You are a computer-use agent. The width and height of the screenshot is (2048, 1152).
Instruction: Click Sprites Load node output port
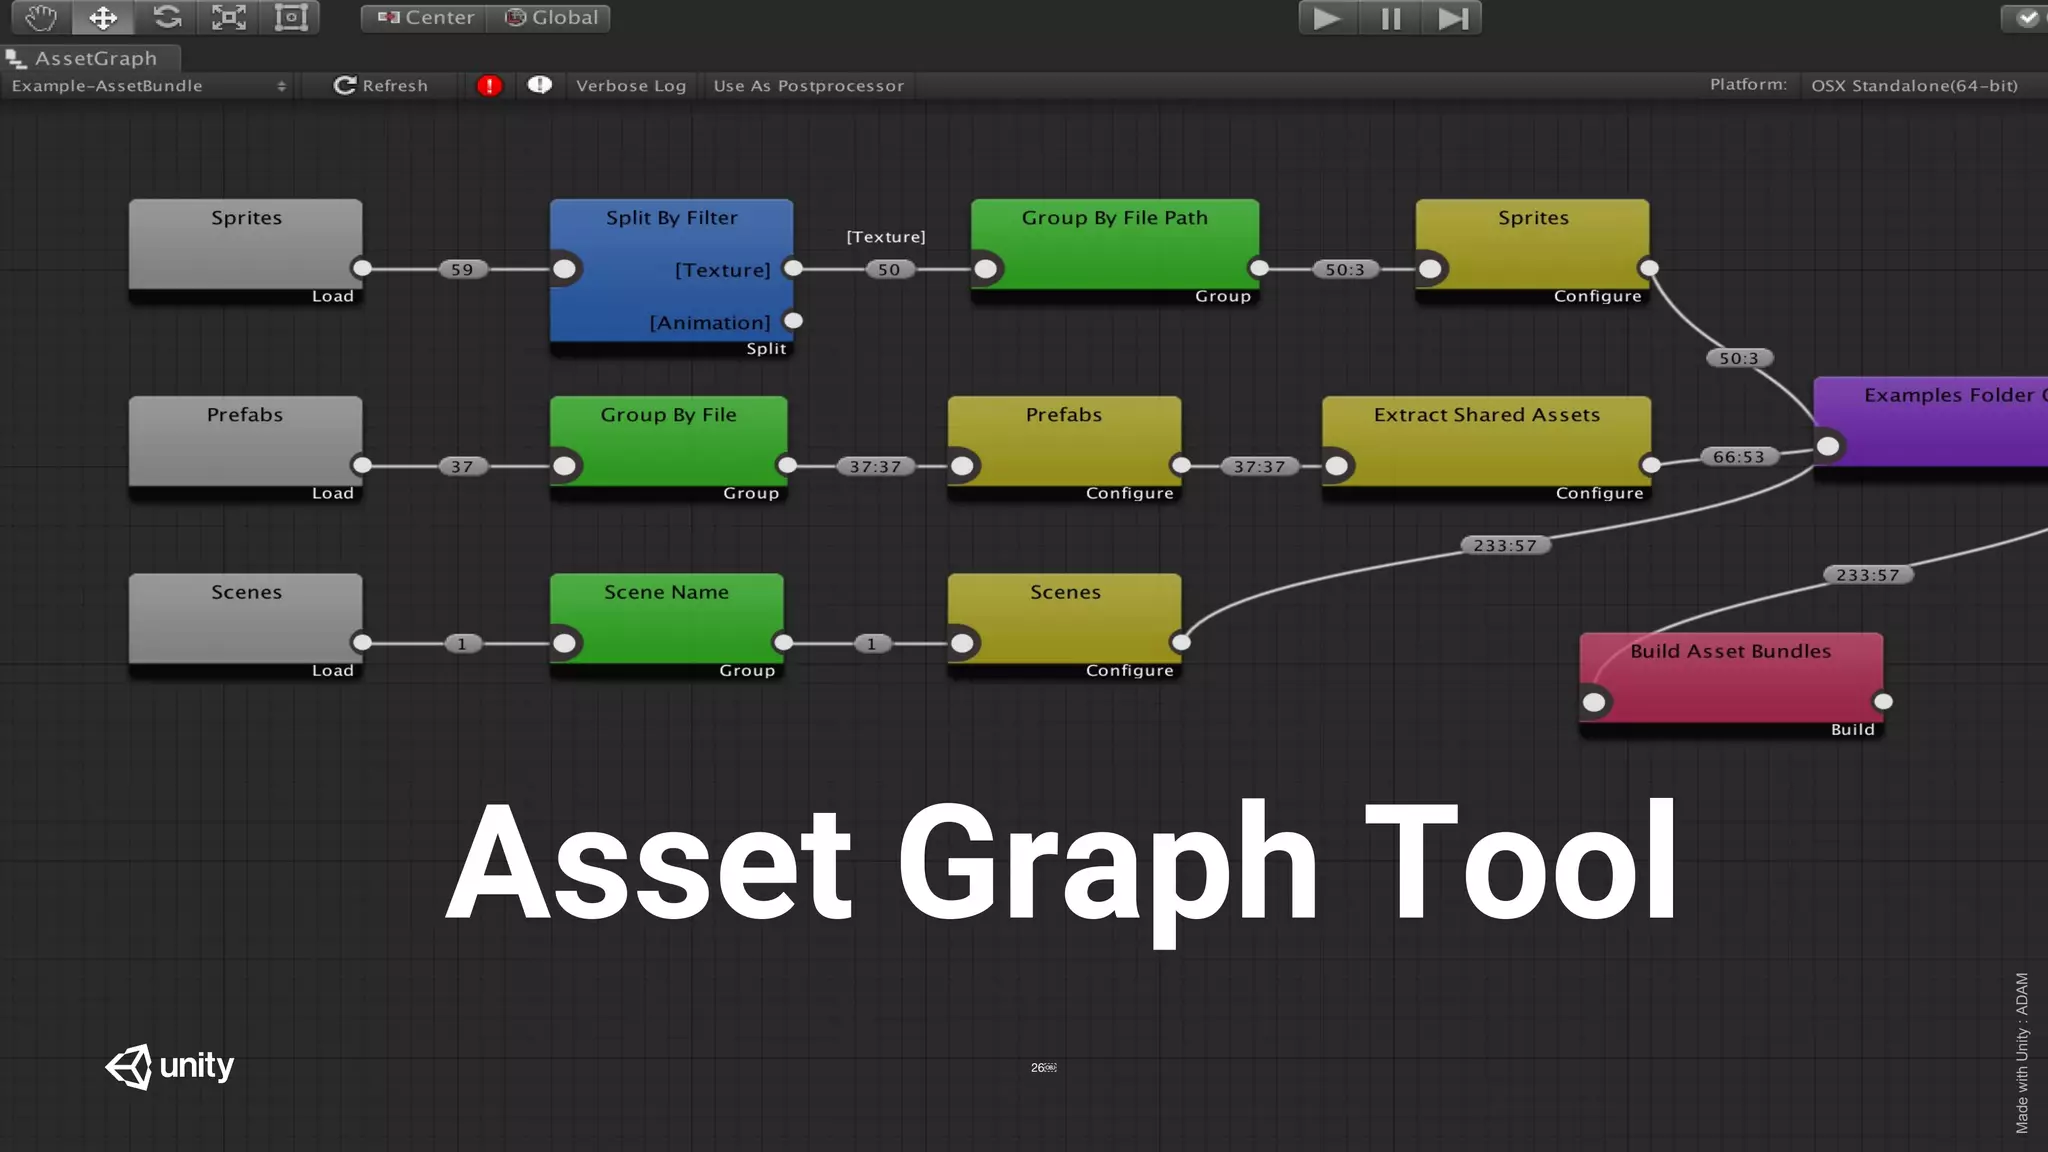click(x=363, y=268)
